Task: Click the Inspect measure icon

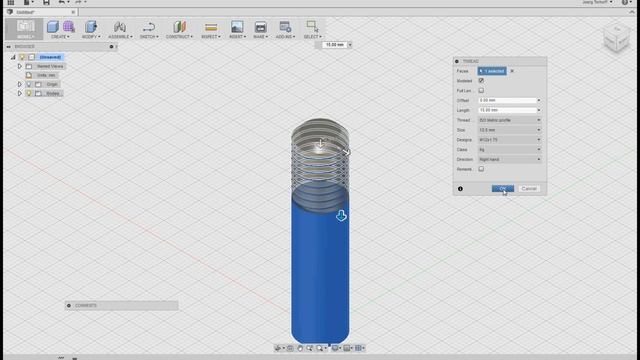Action: (211, 27)
